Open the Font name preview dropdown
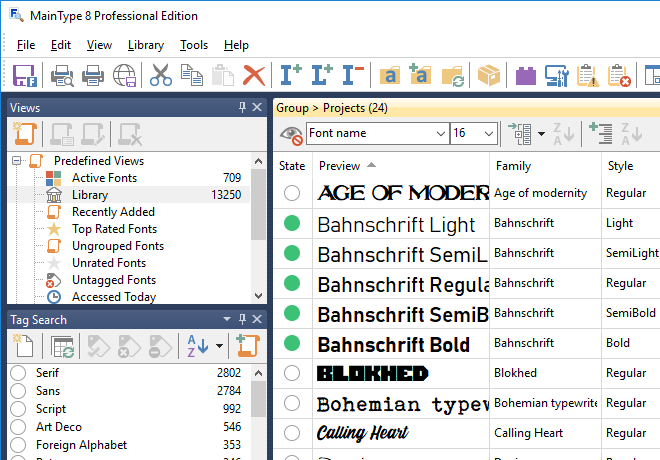 441,133
